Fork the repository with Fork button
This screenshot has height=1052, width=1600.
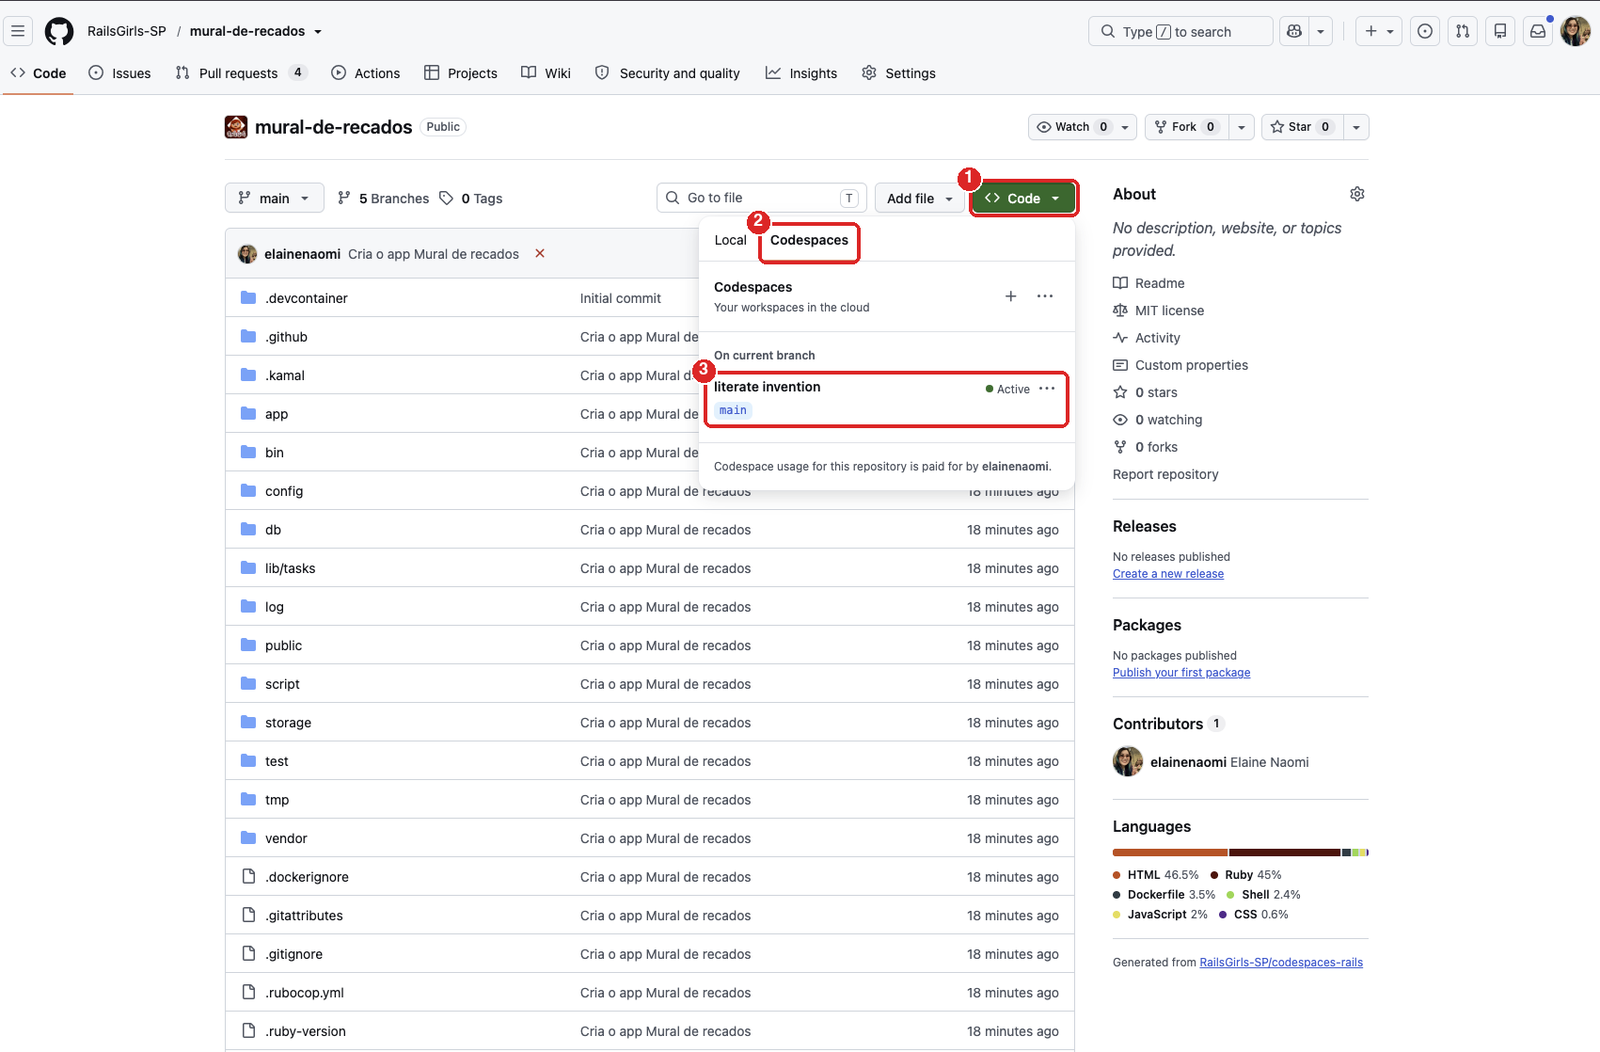pos(1186,127)
